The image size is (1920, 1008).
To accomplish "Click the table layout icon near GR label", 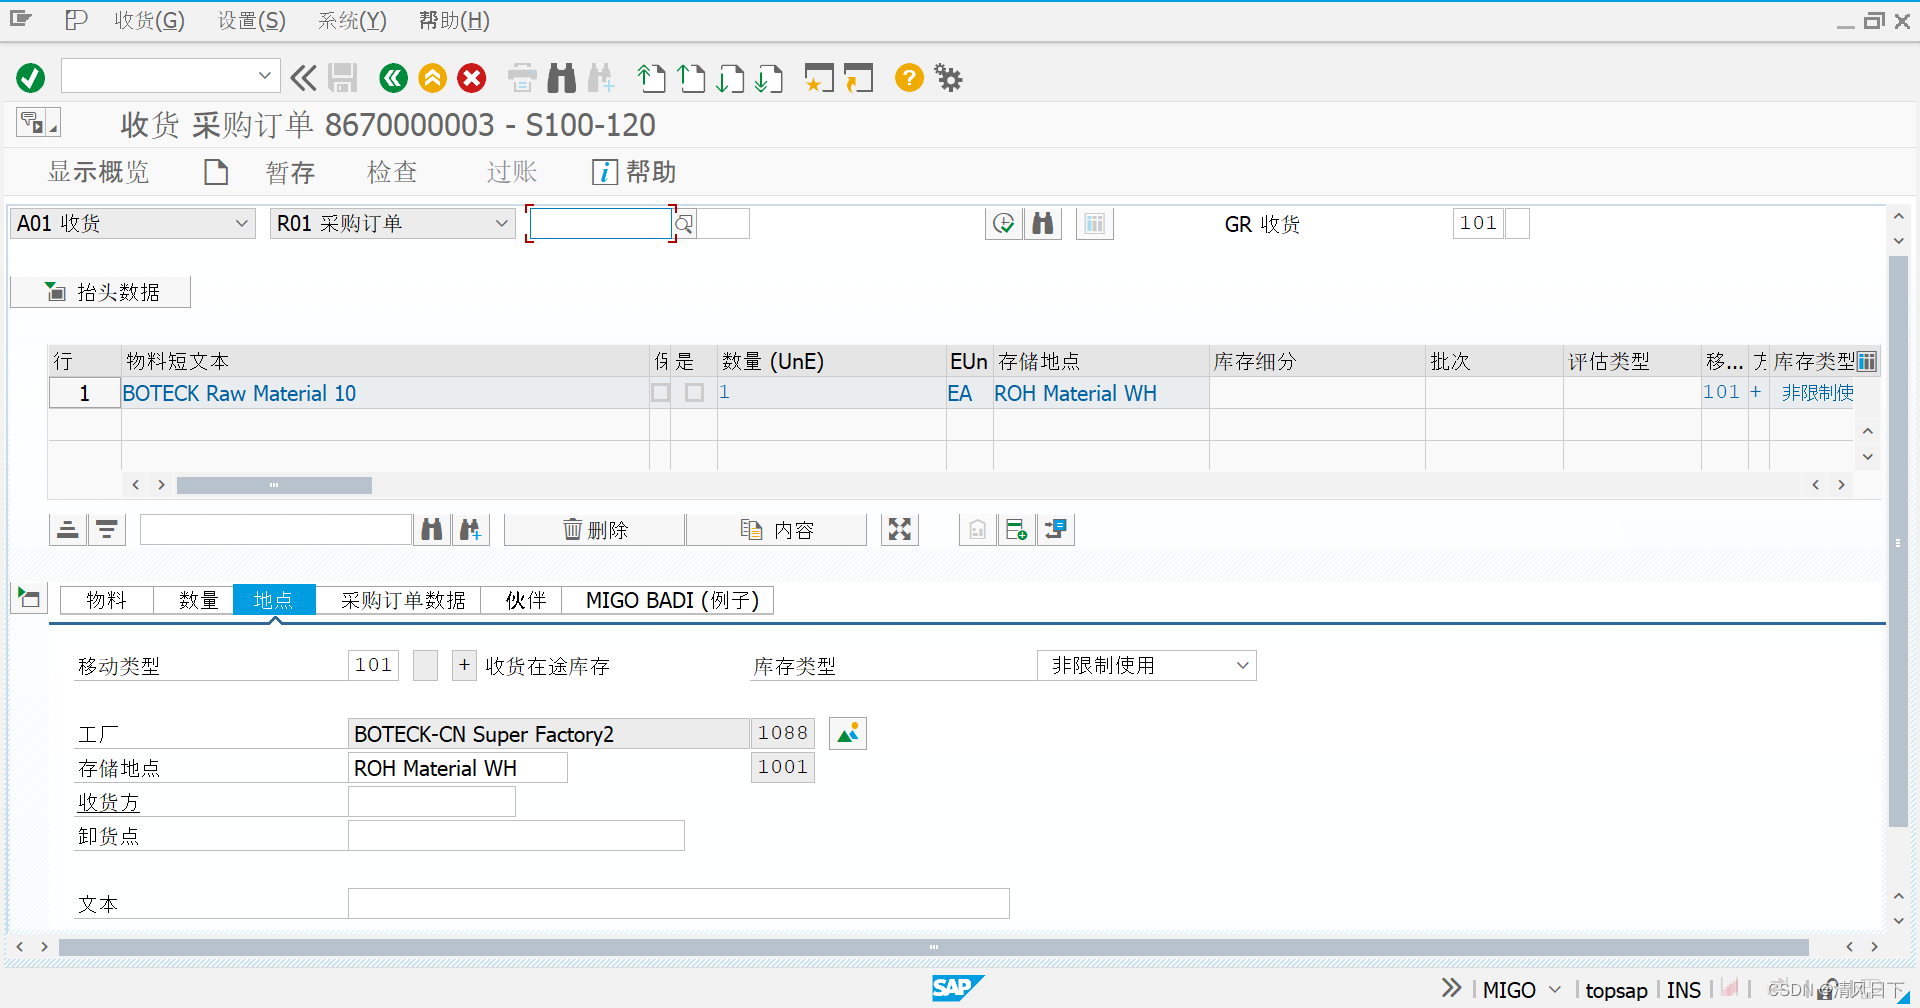I will point(1095,223).
